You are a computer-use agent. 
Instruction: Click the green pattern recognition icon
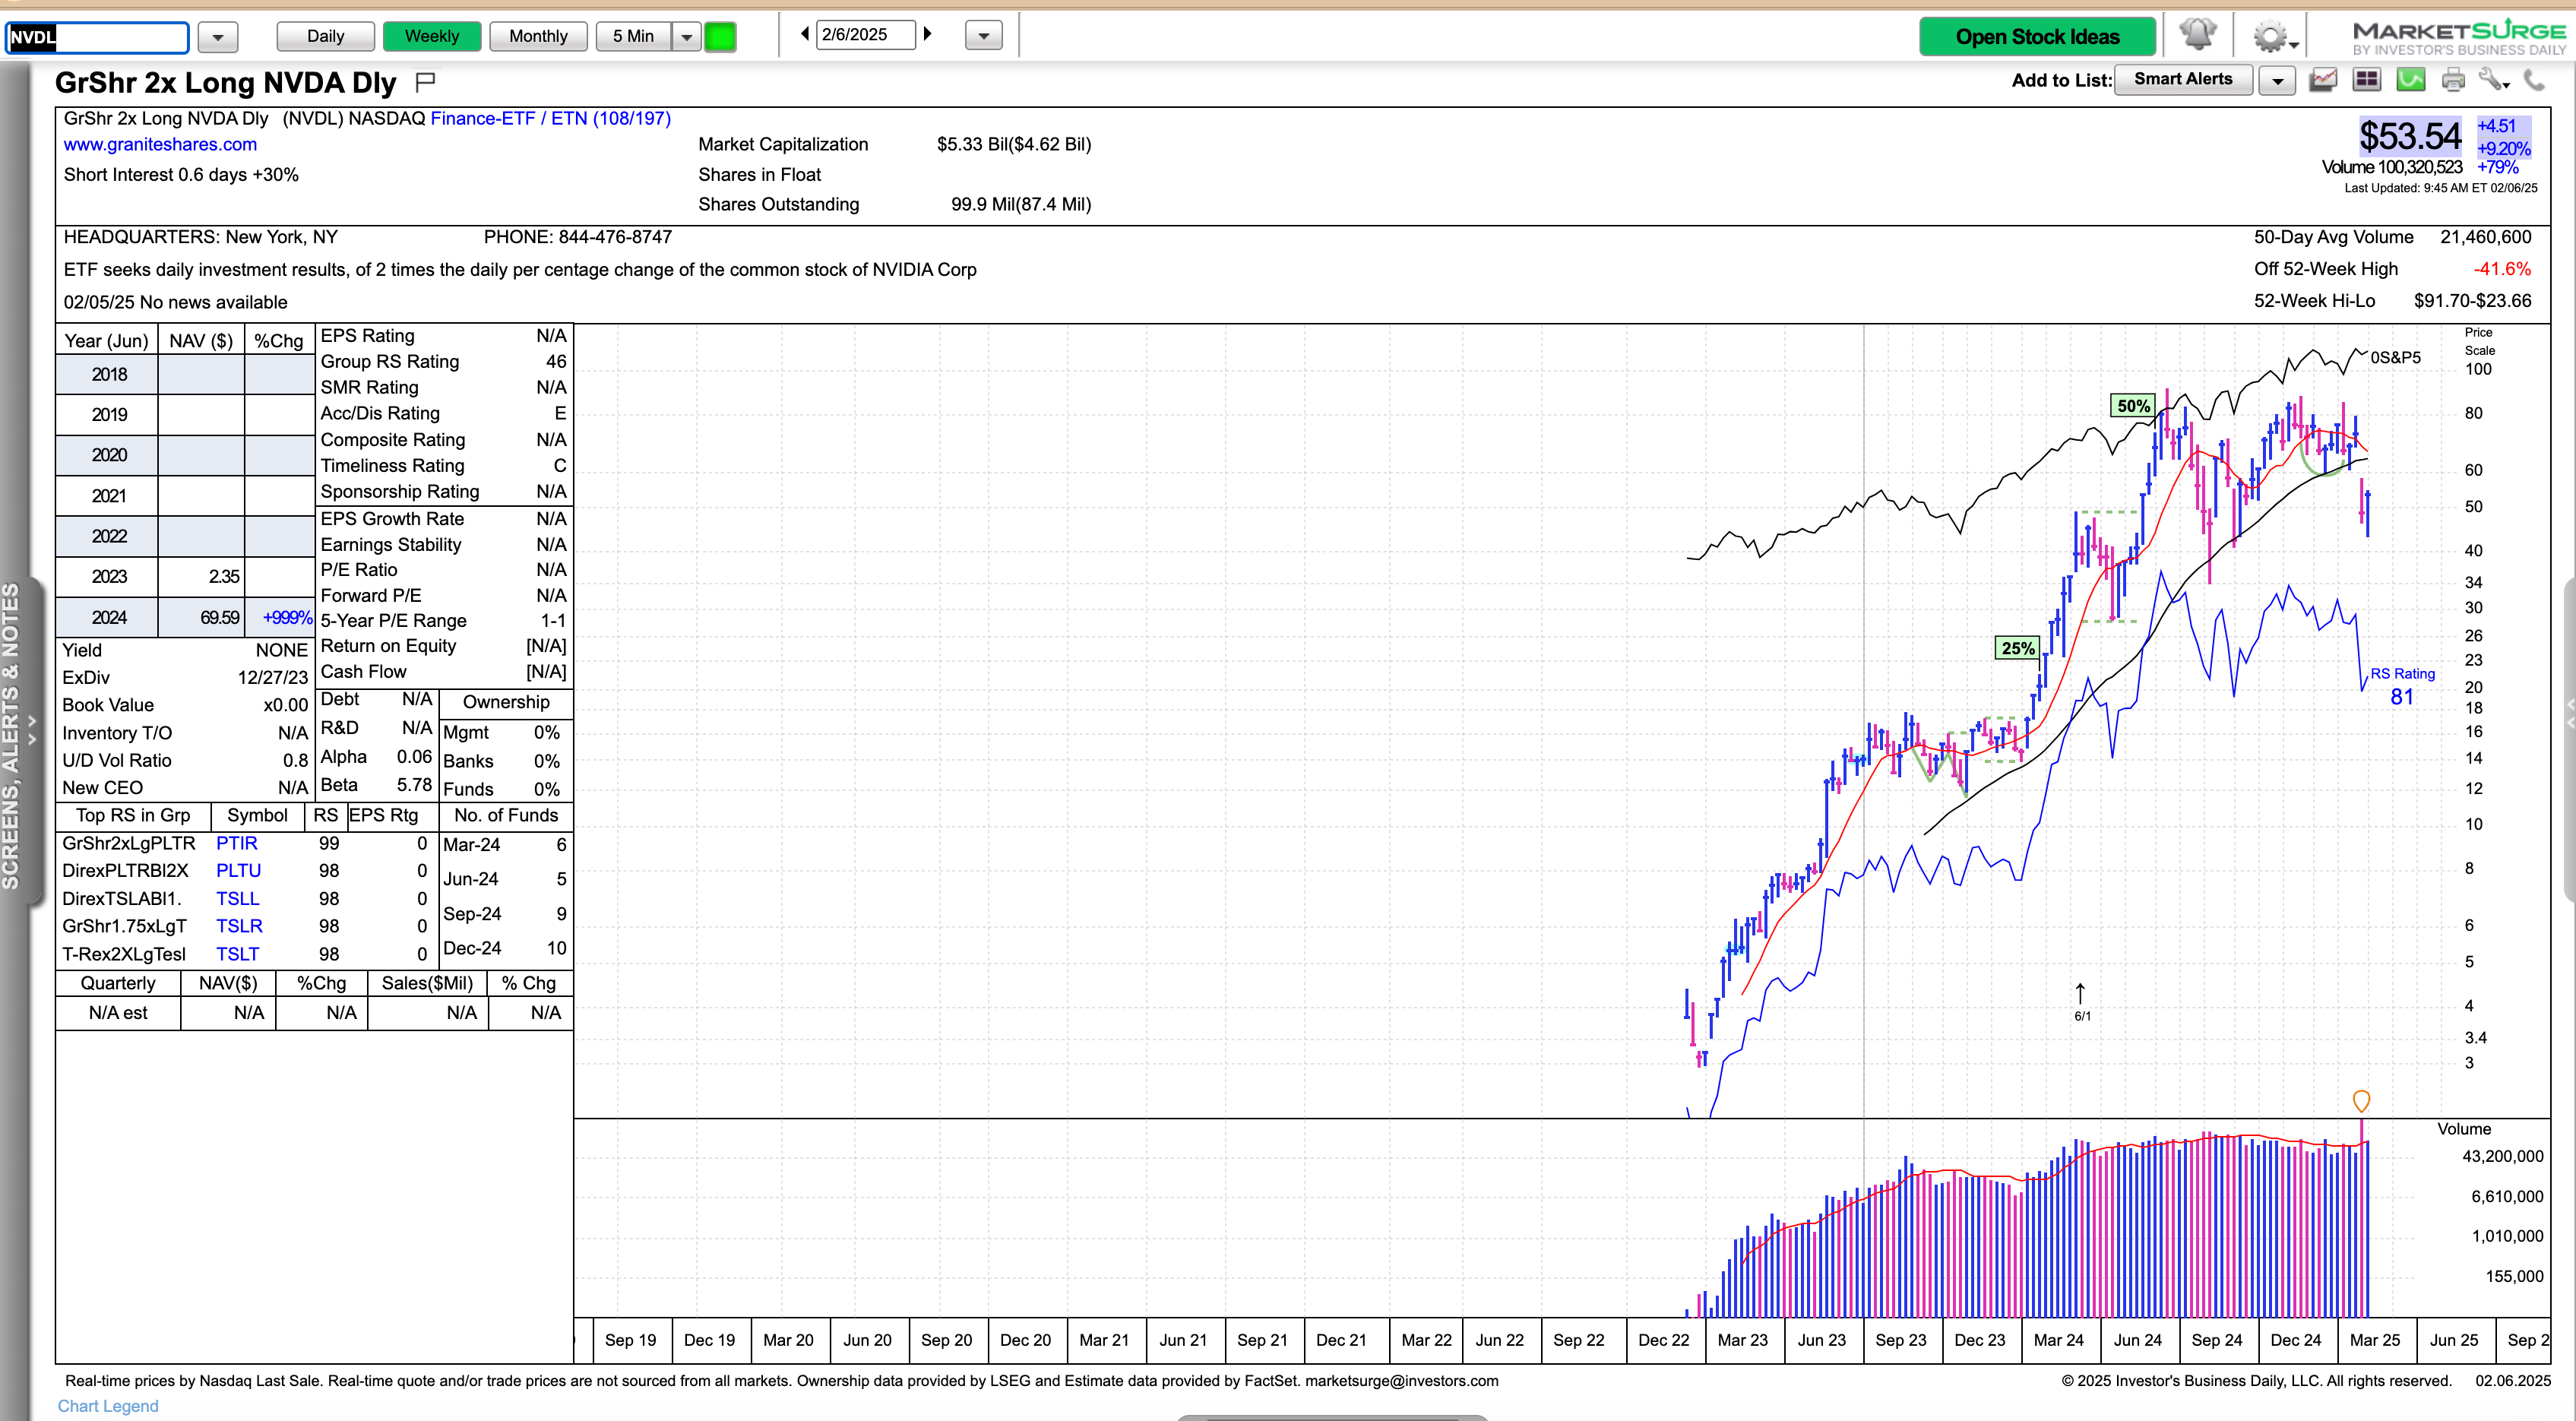(x=2411, y=80)
